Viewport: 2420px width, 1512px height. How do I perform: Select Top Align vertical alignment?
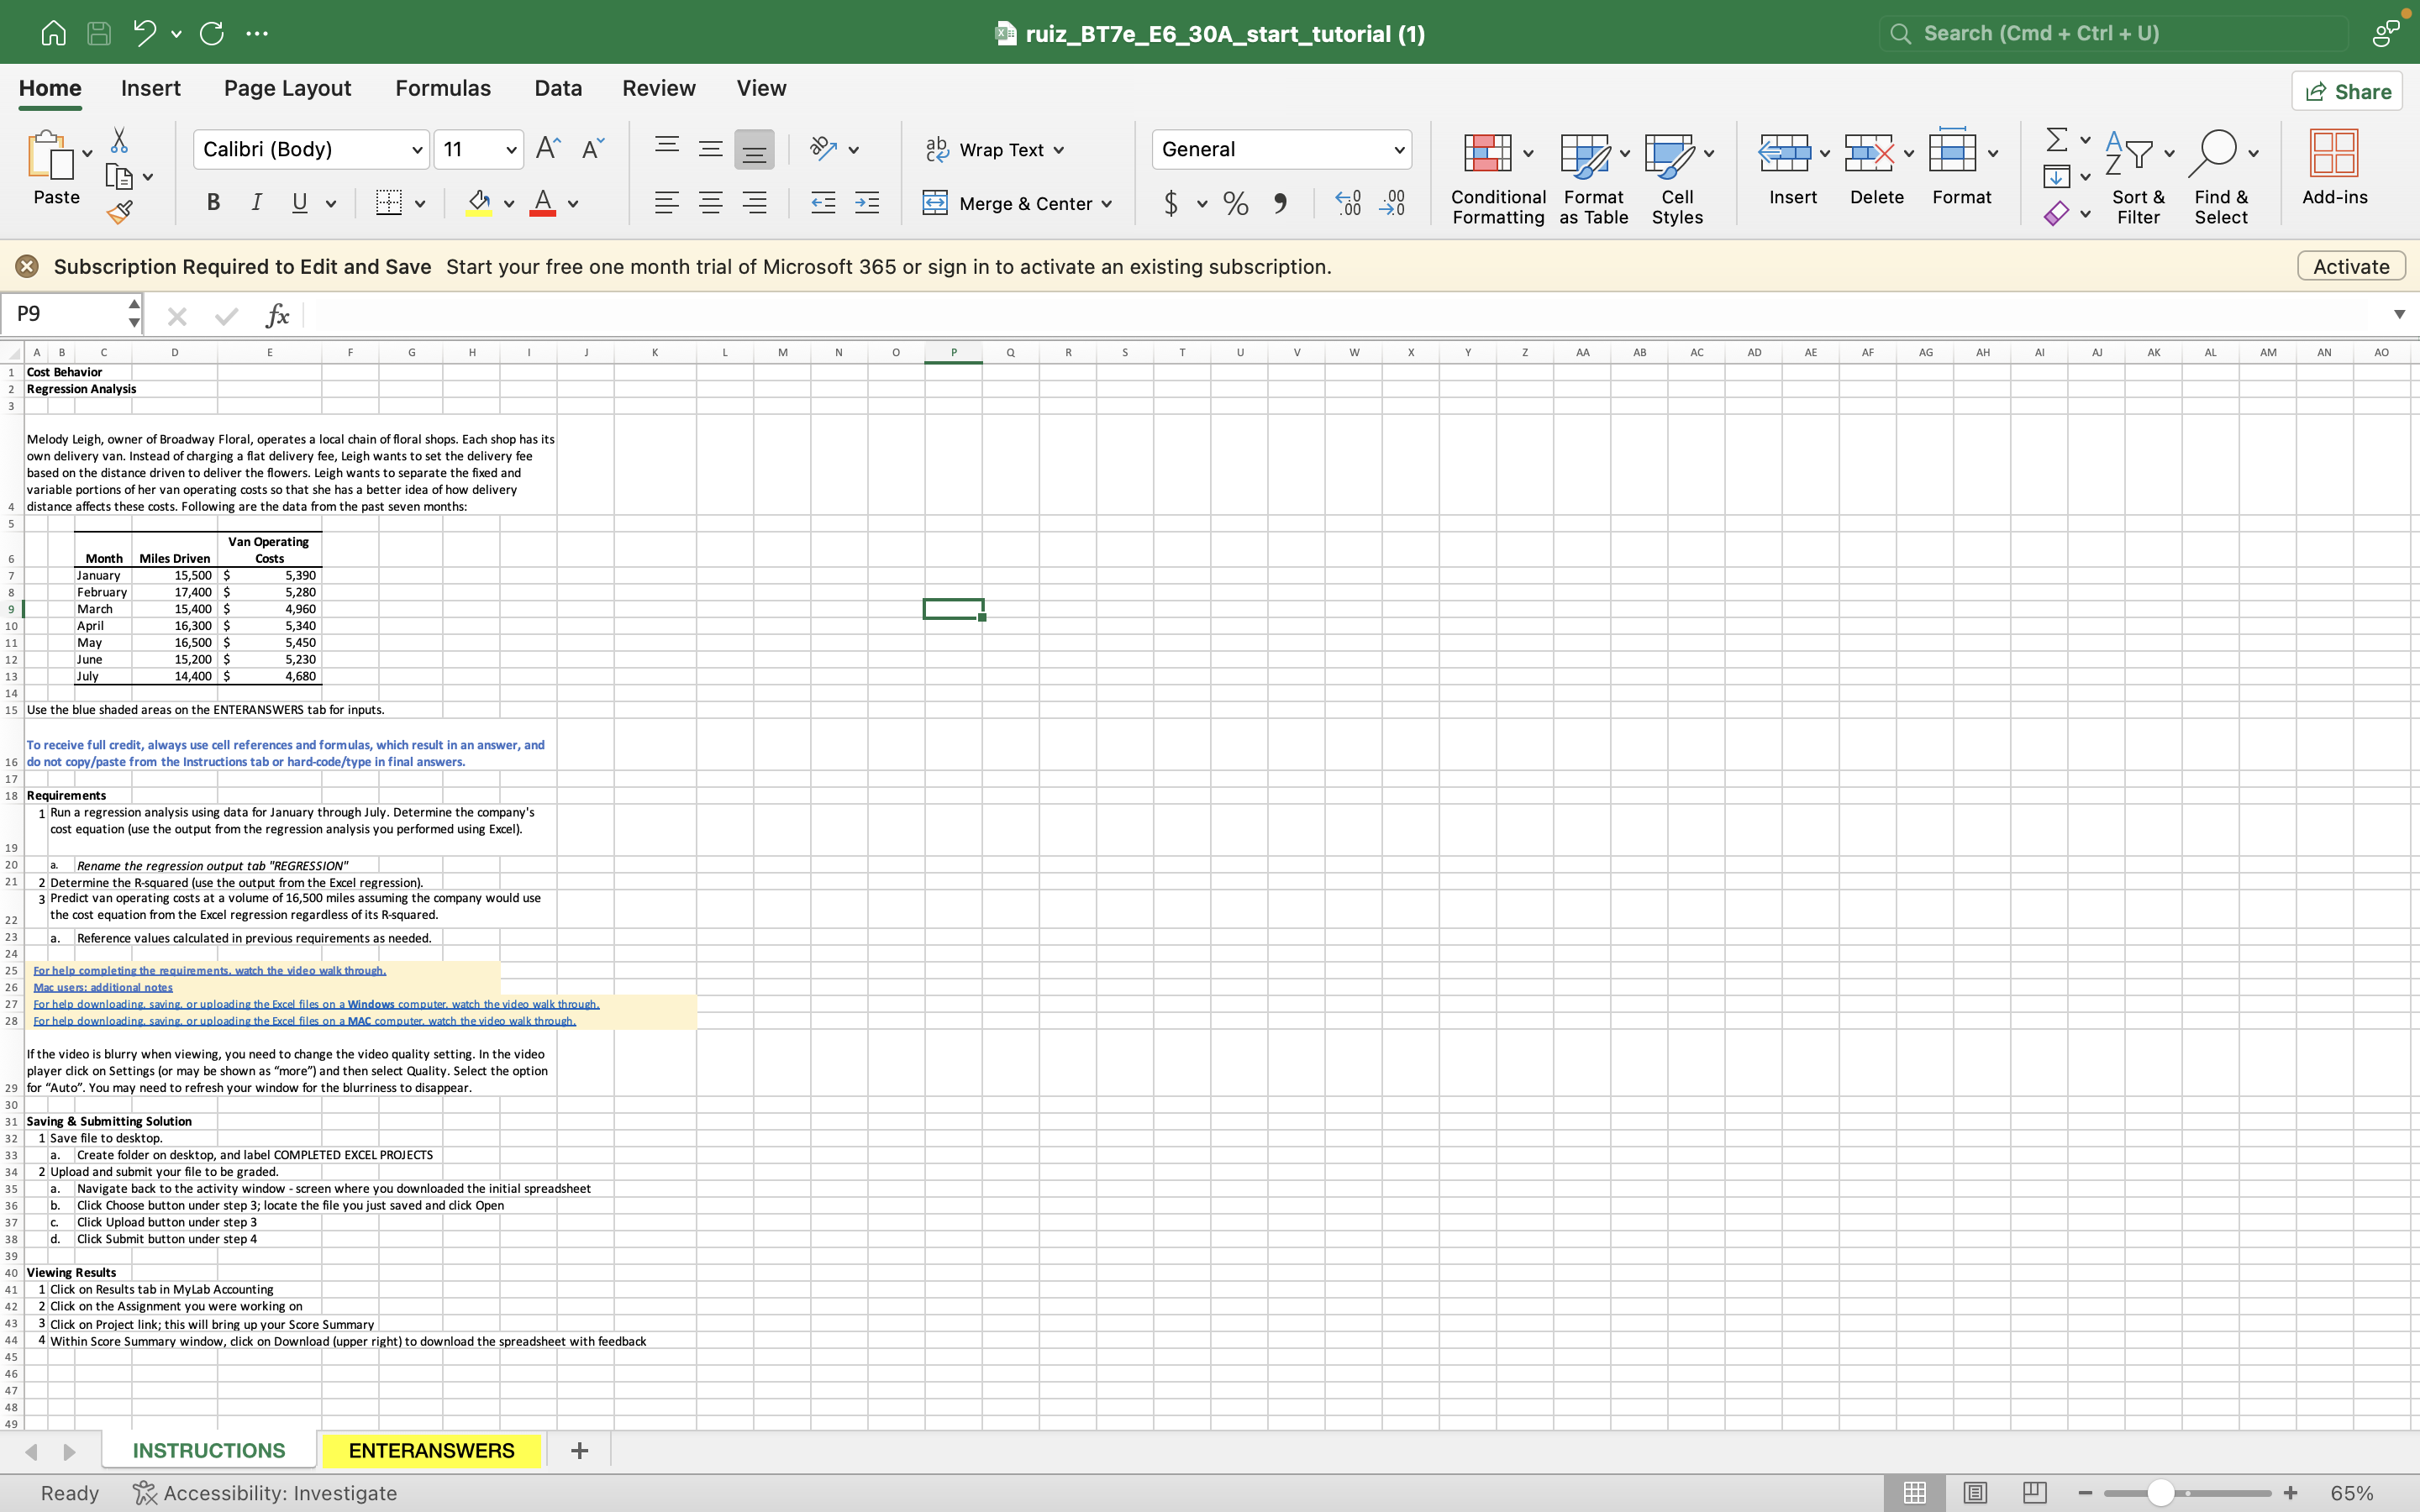pyautogui.click(x=667, y=149)
